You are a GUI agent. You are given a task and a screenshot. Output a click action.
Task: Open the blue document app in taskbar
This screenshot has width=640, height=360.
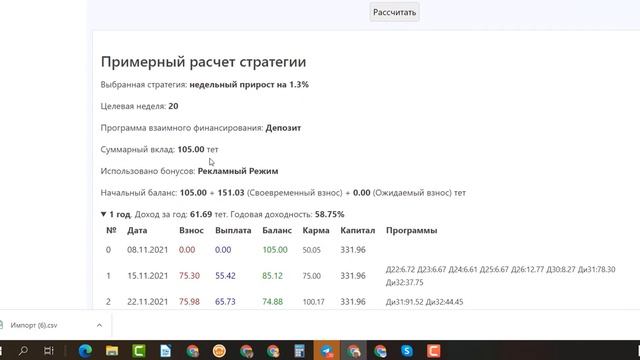point(166,351)
